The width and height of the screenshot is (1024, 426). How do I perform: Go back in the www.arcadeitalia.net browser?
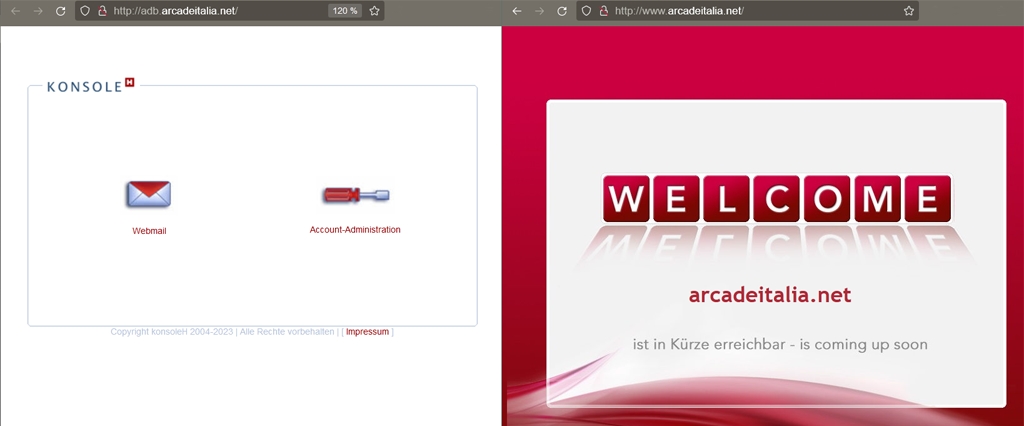(517, 11)
